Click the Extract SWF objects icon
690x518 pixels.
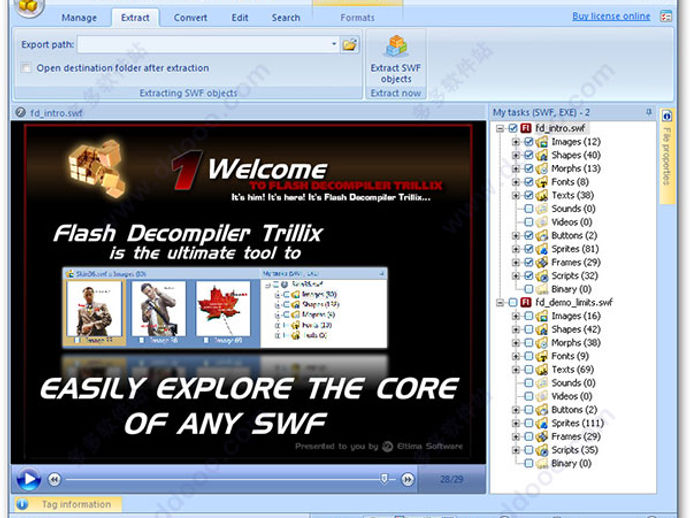(396, 46)
